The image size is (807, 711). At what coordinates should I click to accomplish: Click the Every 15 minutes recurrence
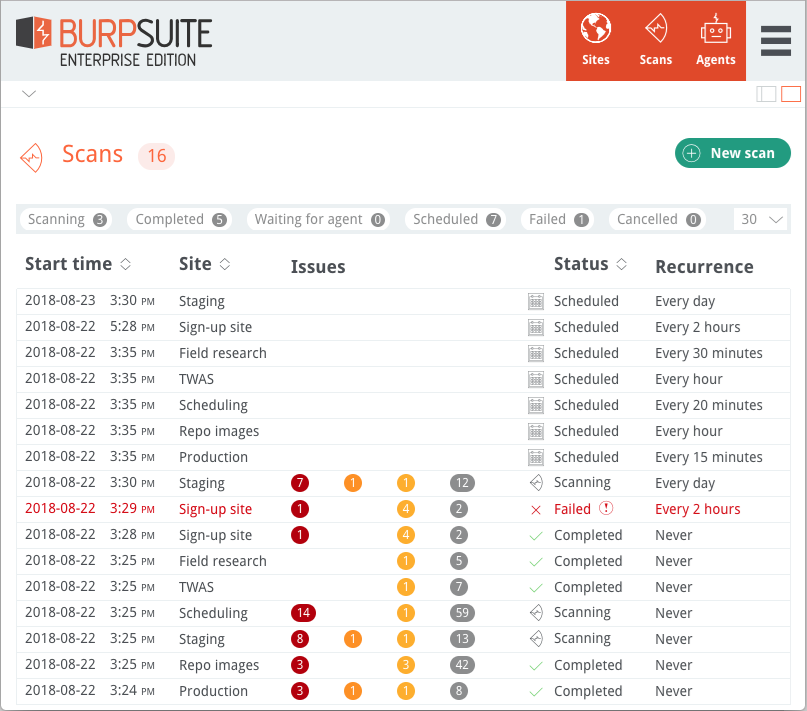(709, 457)
